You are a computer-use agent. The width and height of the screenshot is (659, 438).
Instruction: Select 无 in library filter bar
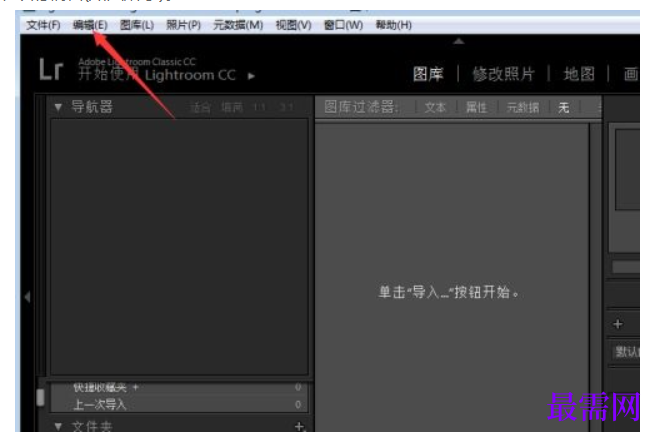(564, 108)
